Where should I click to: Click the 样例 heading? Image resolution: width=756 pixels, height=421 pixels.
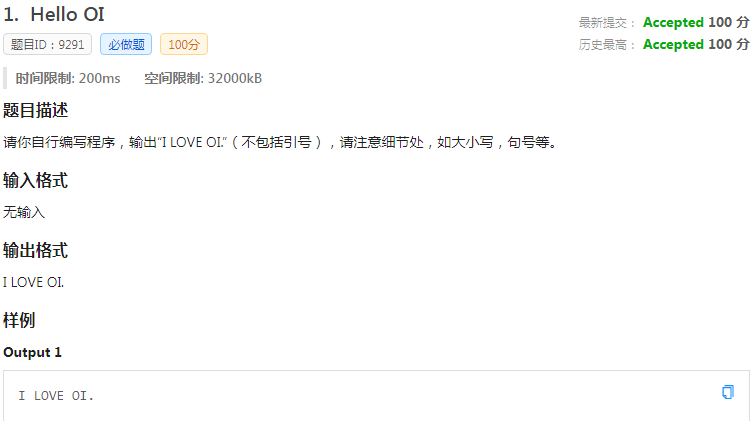[x=19, y=320]
